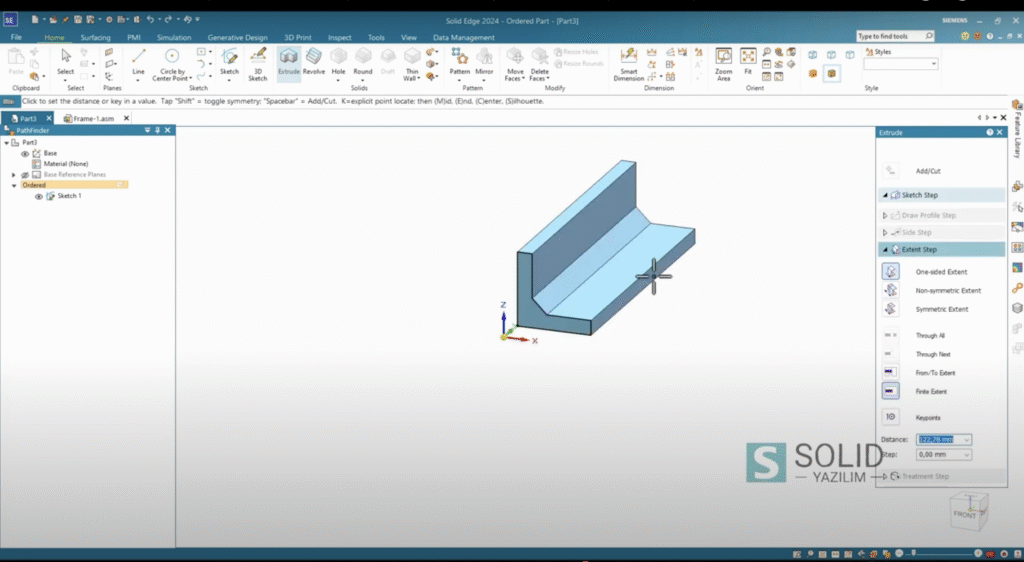
Task: Toggle visibility eye of Sketch 1
Action: (x=39, y=196)
